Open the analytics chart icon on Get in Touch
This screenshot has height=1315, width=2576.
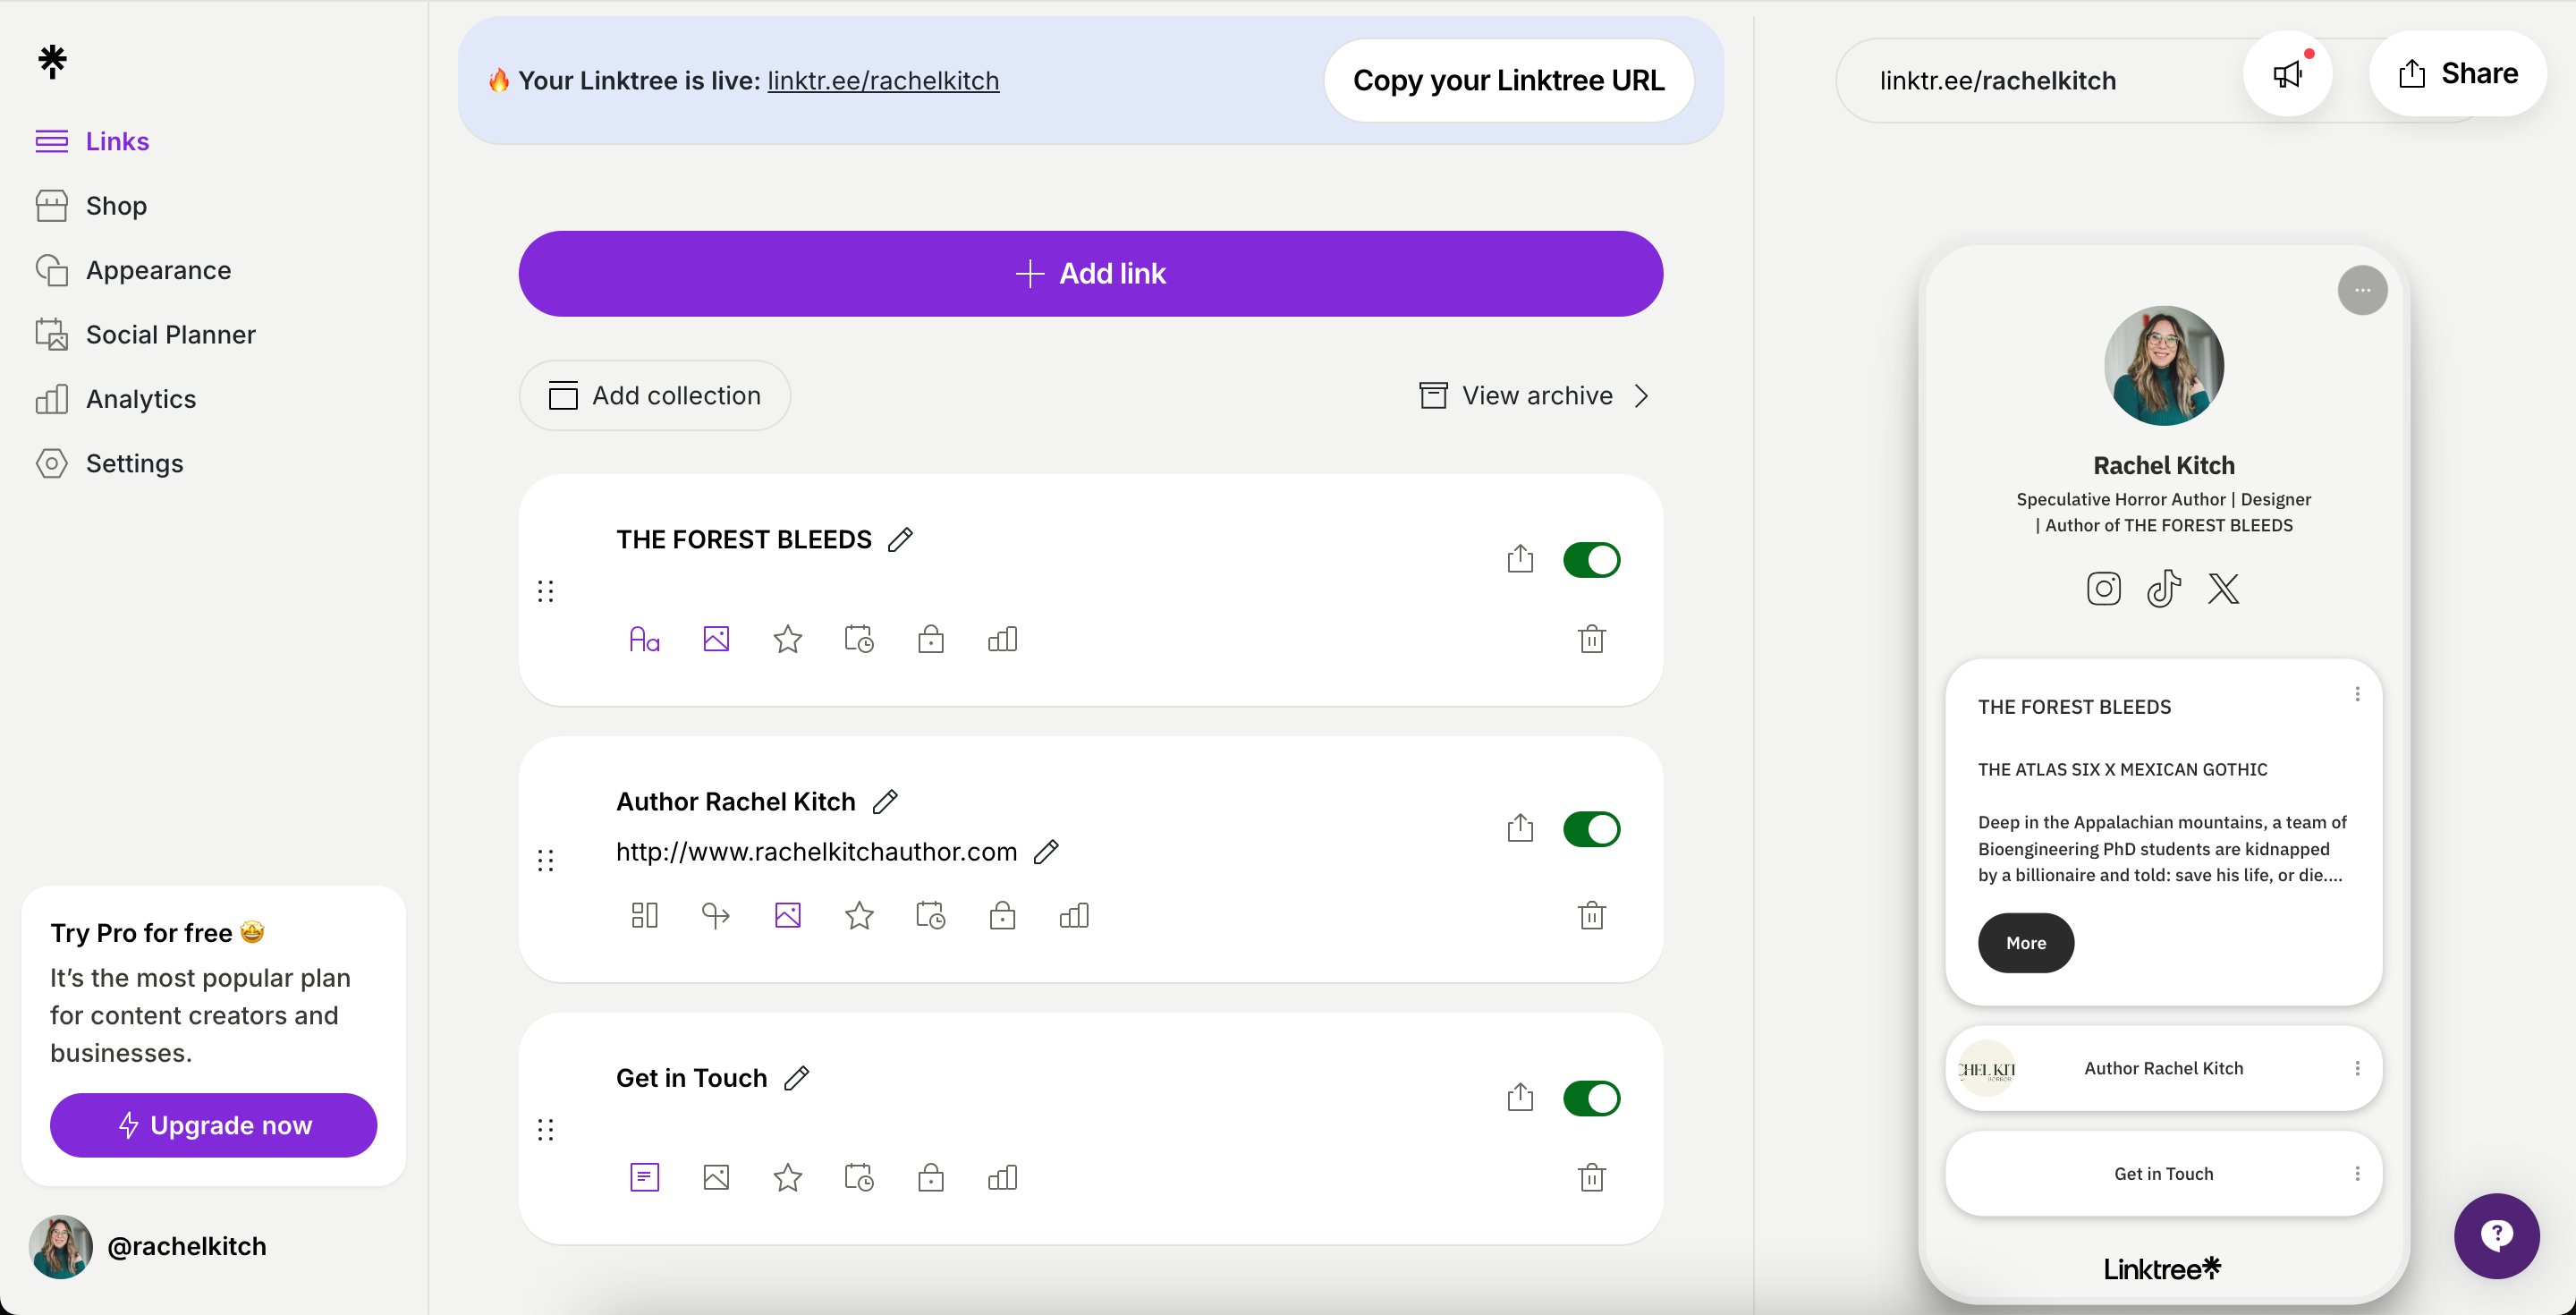1002,1177
